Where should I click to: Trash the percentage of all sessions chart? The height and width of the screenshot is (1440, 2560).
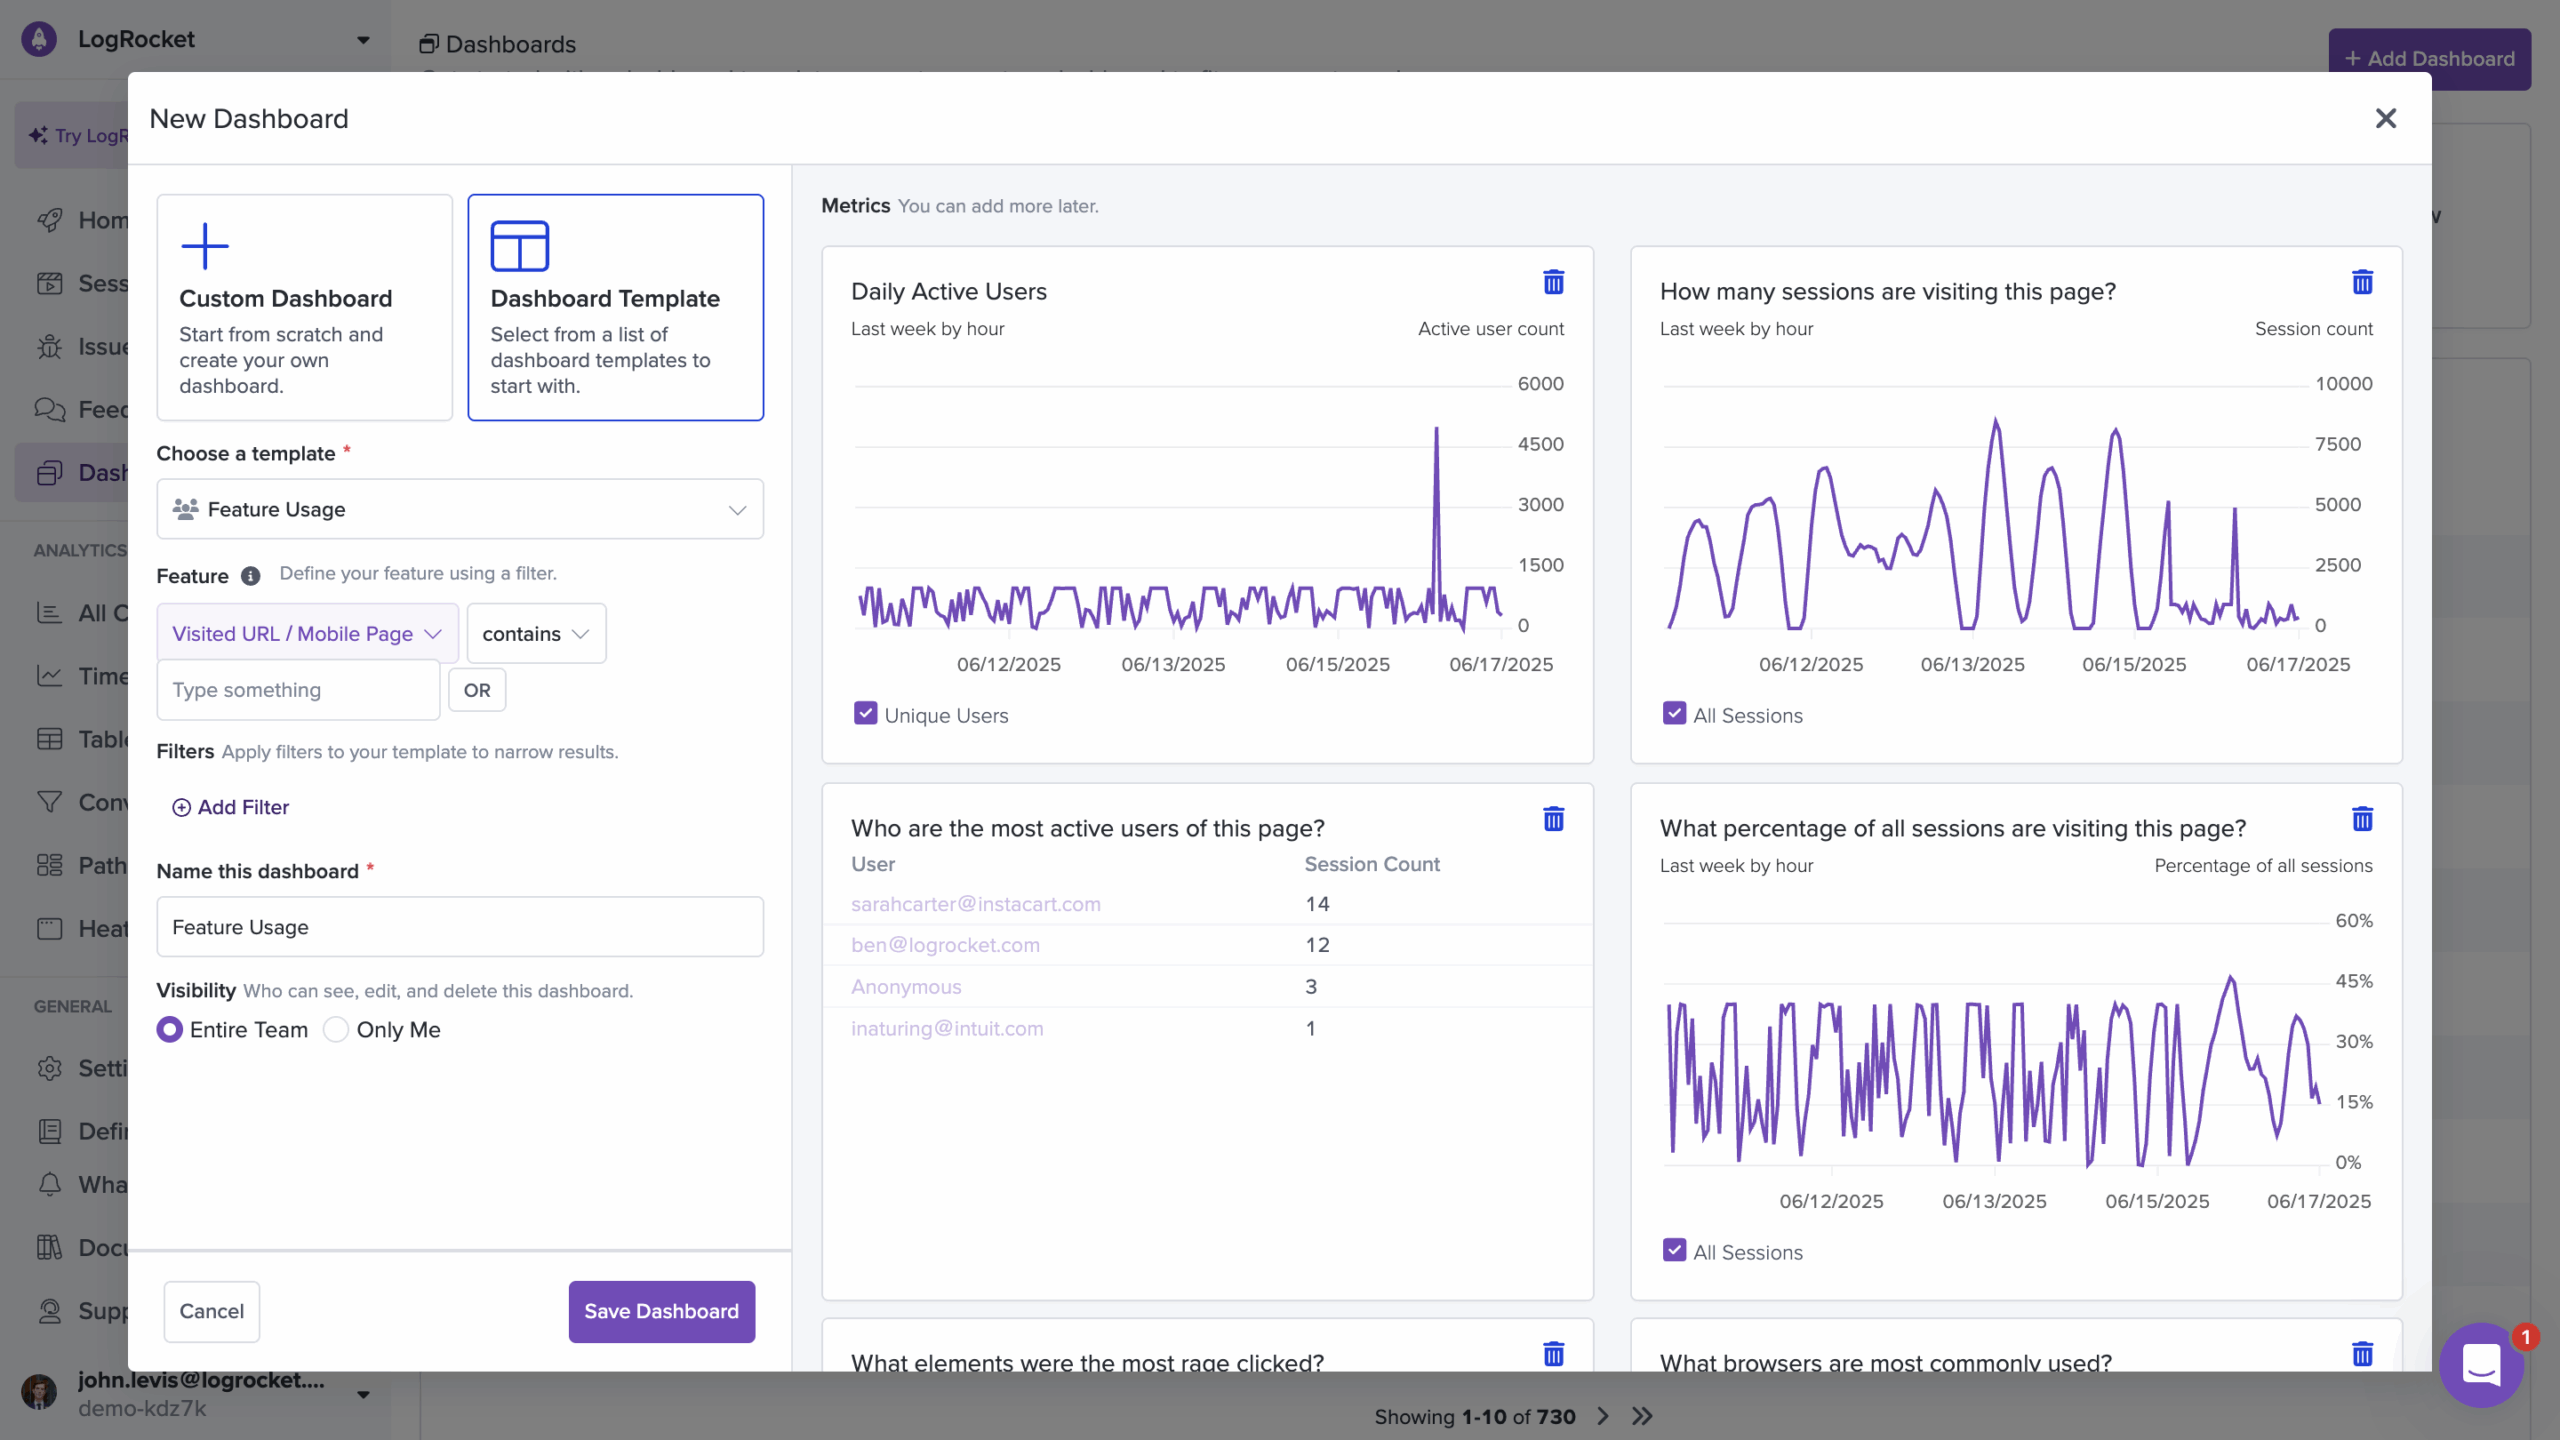coord(2362,820)
